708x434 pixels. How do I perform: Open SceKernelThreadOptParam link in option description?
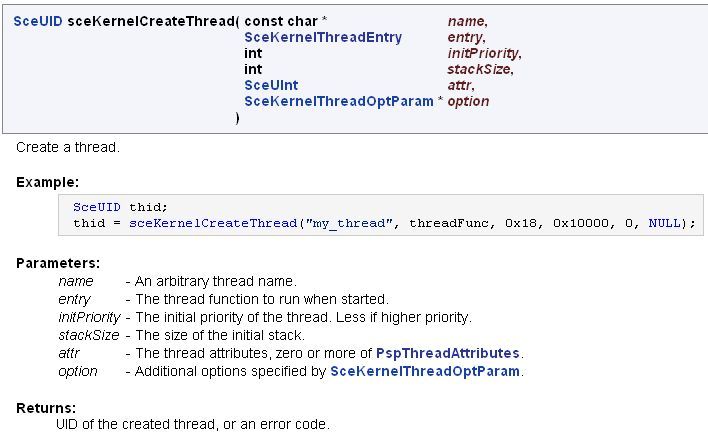[x=425, y=371]
